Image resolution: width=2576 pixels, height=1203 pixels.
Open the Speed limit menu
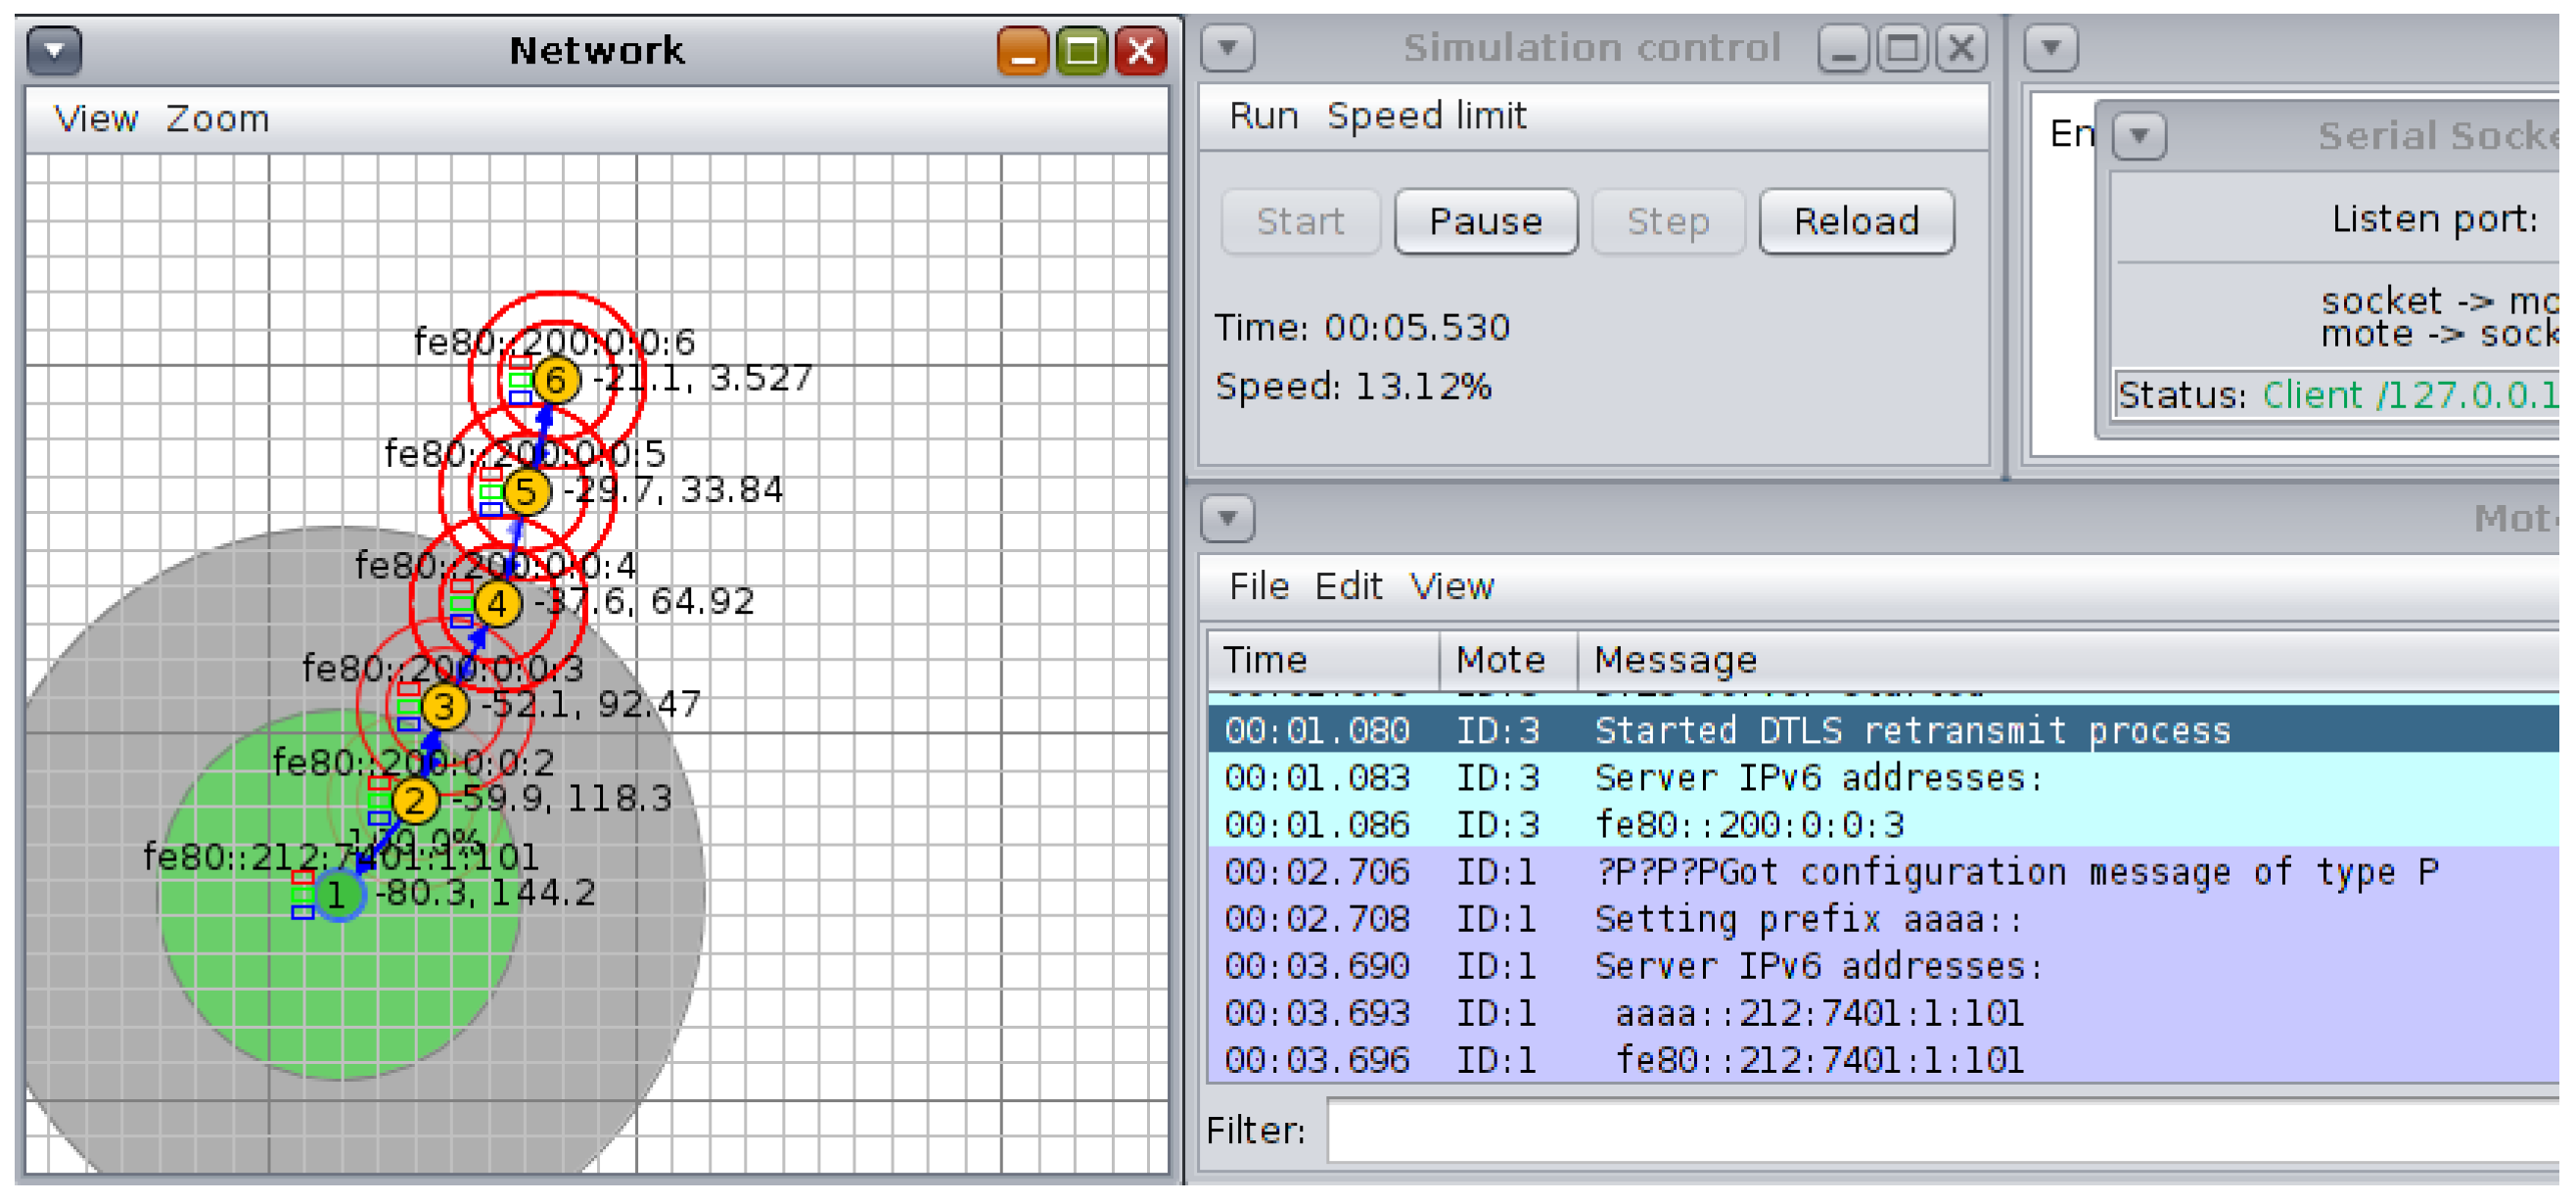point(1426,116)
